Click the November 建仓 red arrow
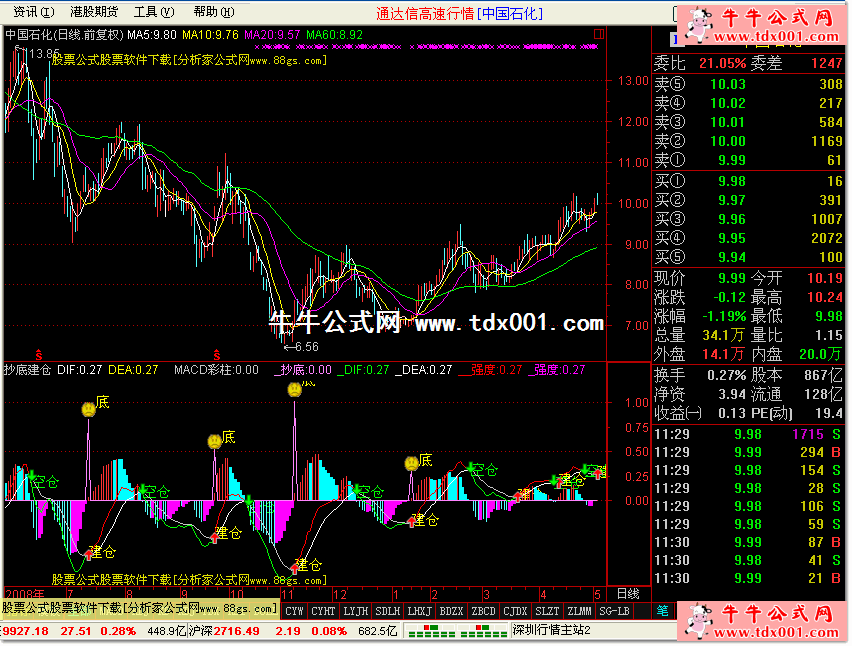 tap(295, 568)
